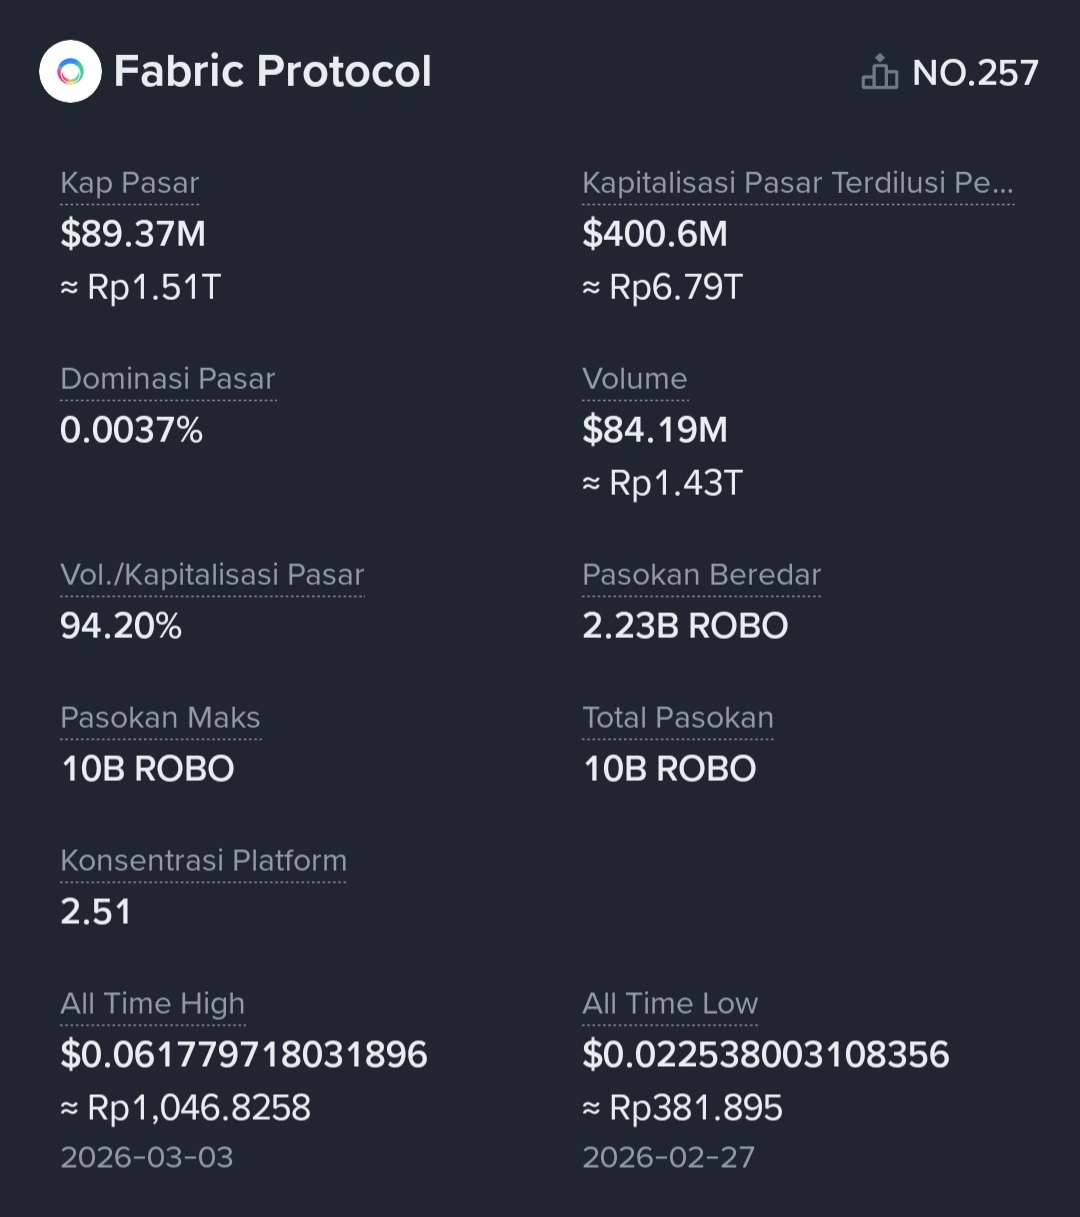1080x1217 pixels.
Task: Tap the NO.257 rank text
Action: click(975, 73)
